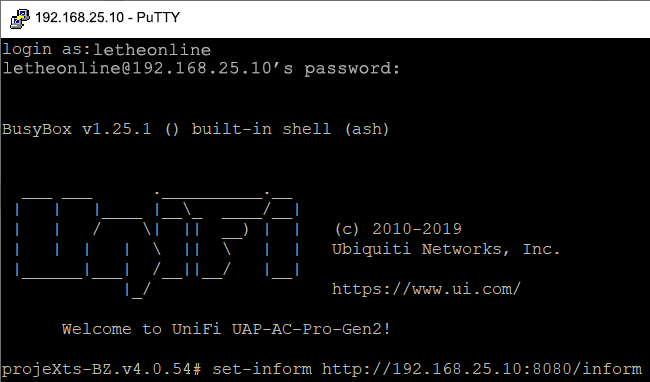
Task: Click the 'projeXts-BZ.v4.0.54#' shell prompt
Action: tap(102, 369)
